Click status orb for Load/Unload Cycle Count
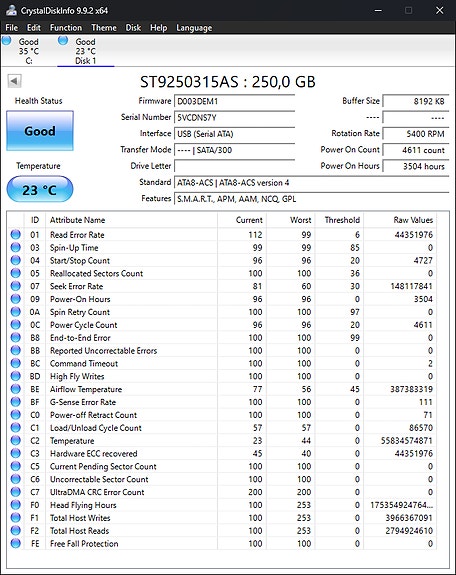Image resolution: width=456 pixels, height=575 pixels. 16,427
